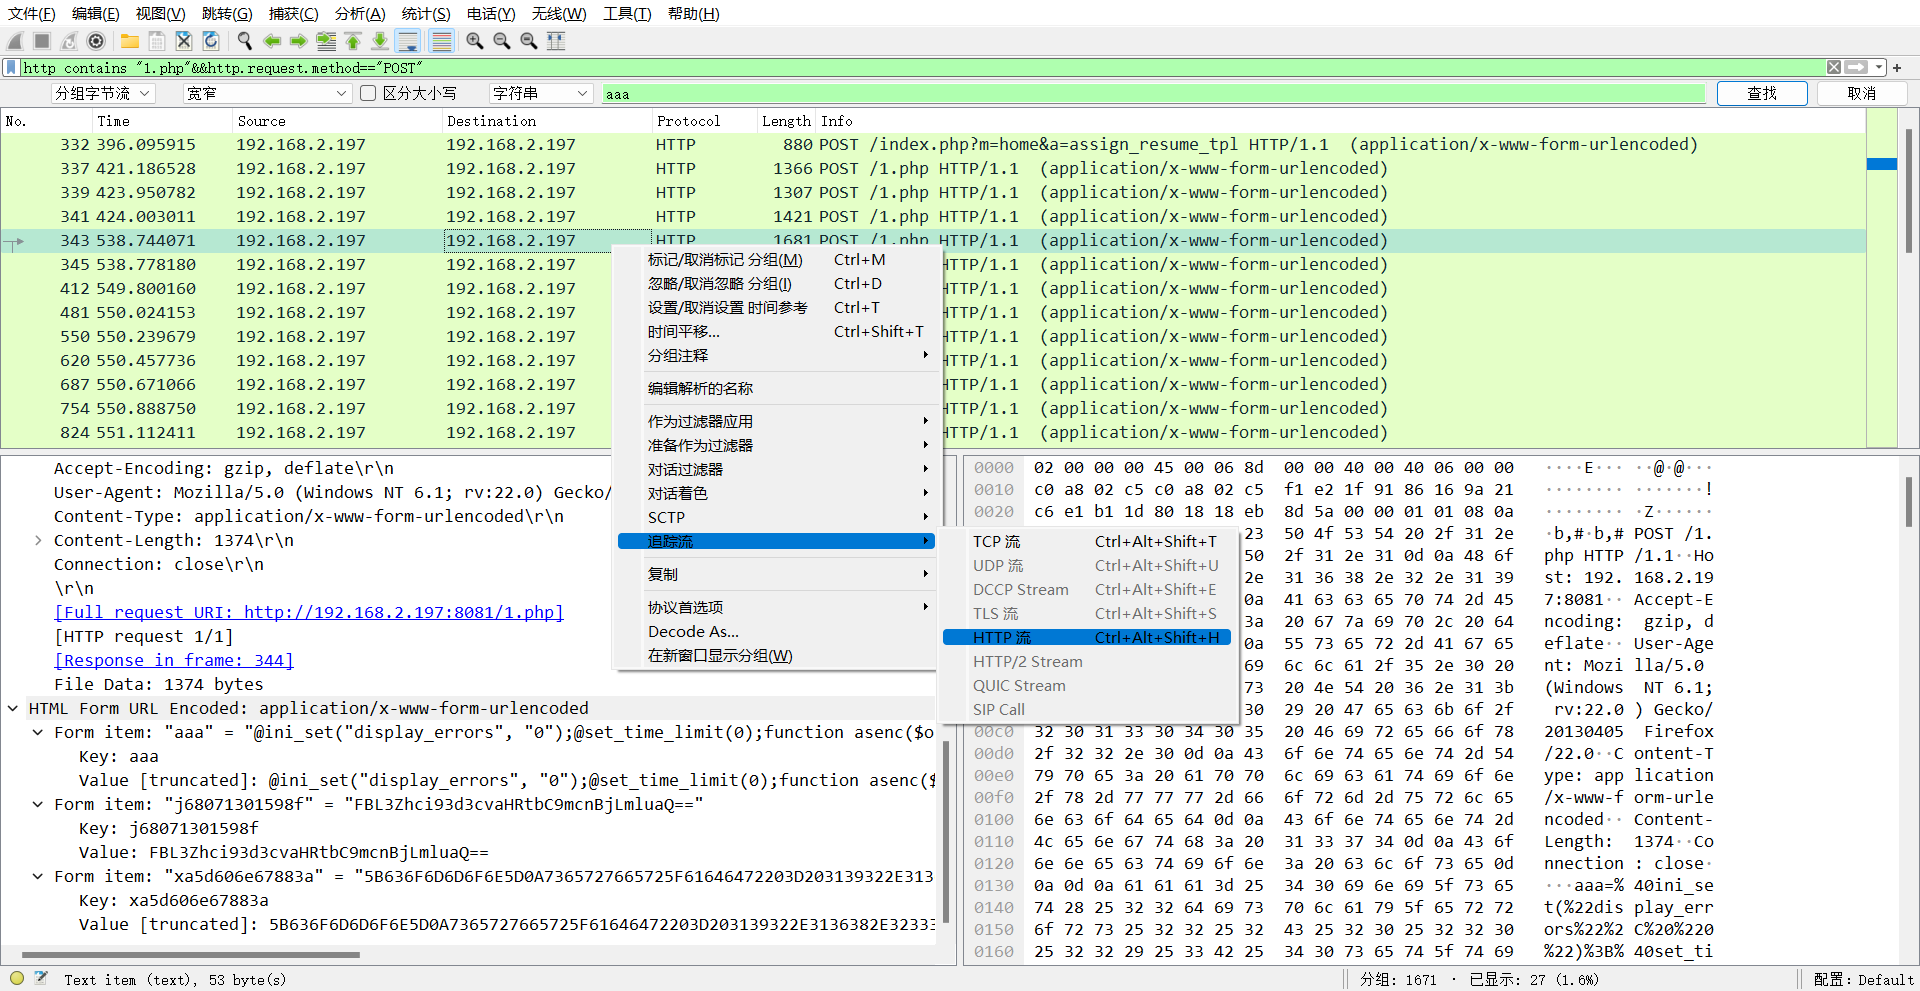The image size is (1920, 991).
Task: Jump to first packet icon
Action: pos(353,41)
